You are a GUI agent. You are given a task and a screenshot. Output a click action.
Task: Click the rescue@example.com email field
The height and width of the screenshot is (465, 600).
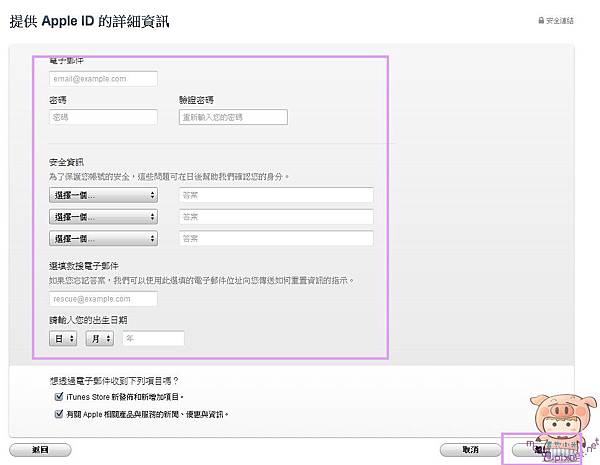pos(103,299)
